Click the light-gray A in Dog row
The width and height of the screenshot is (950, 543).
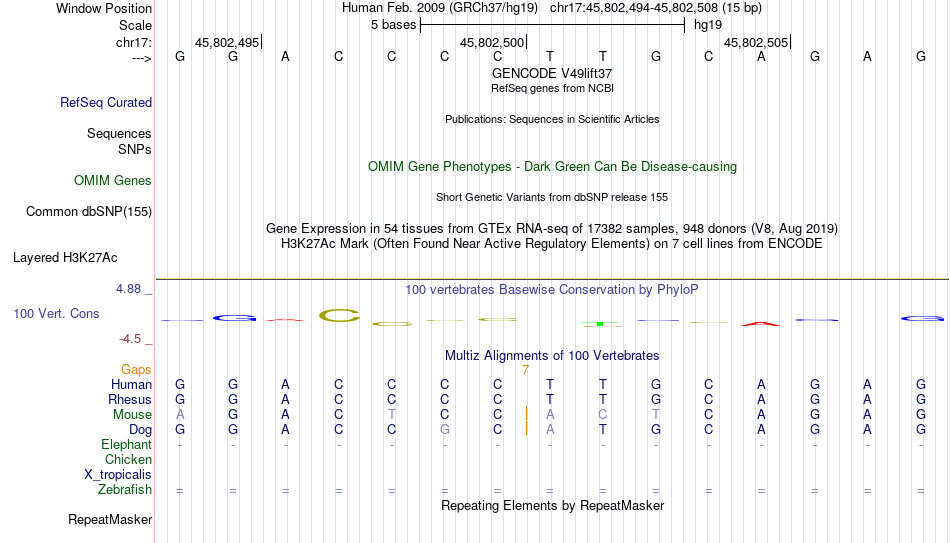click(550, 430)
